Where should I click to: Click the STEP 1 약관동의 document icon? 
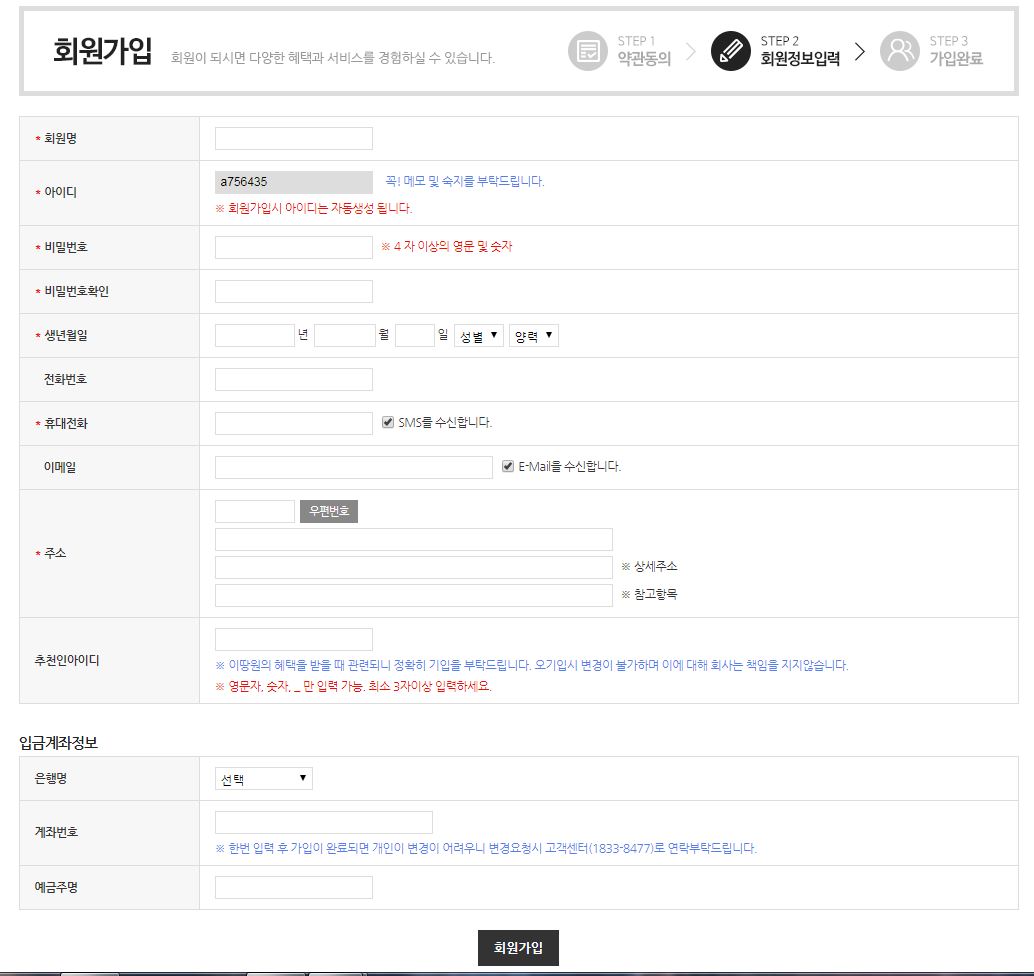(588, 51)
